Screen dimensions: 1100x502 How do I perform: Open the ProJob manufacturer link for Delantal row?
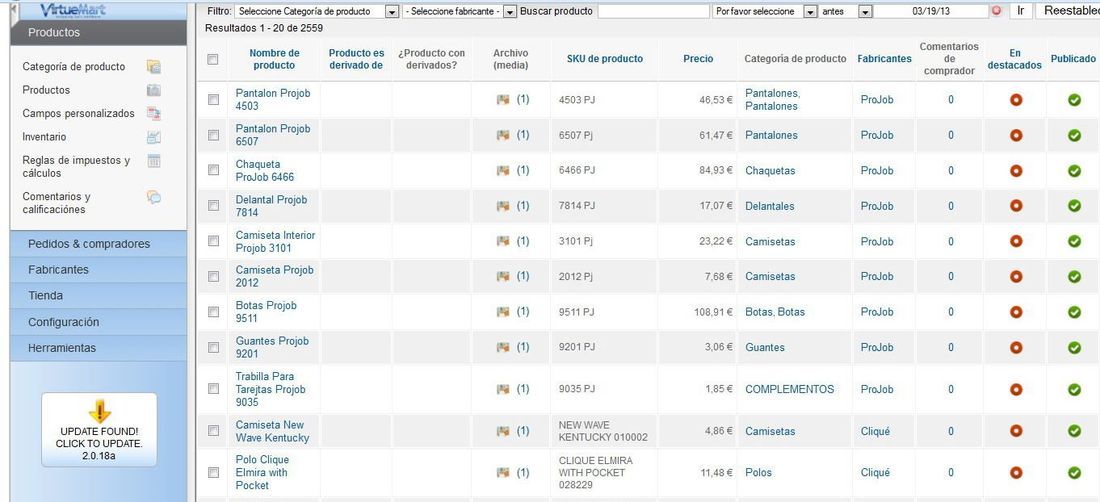pyautogui.click(x=877, y=205)
